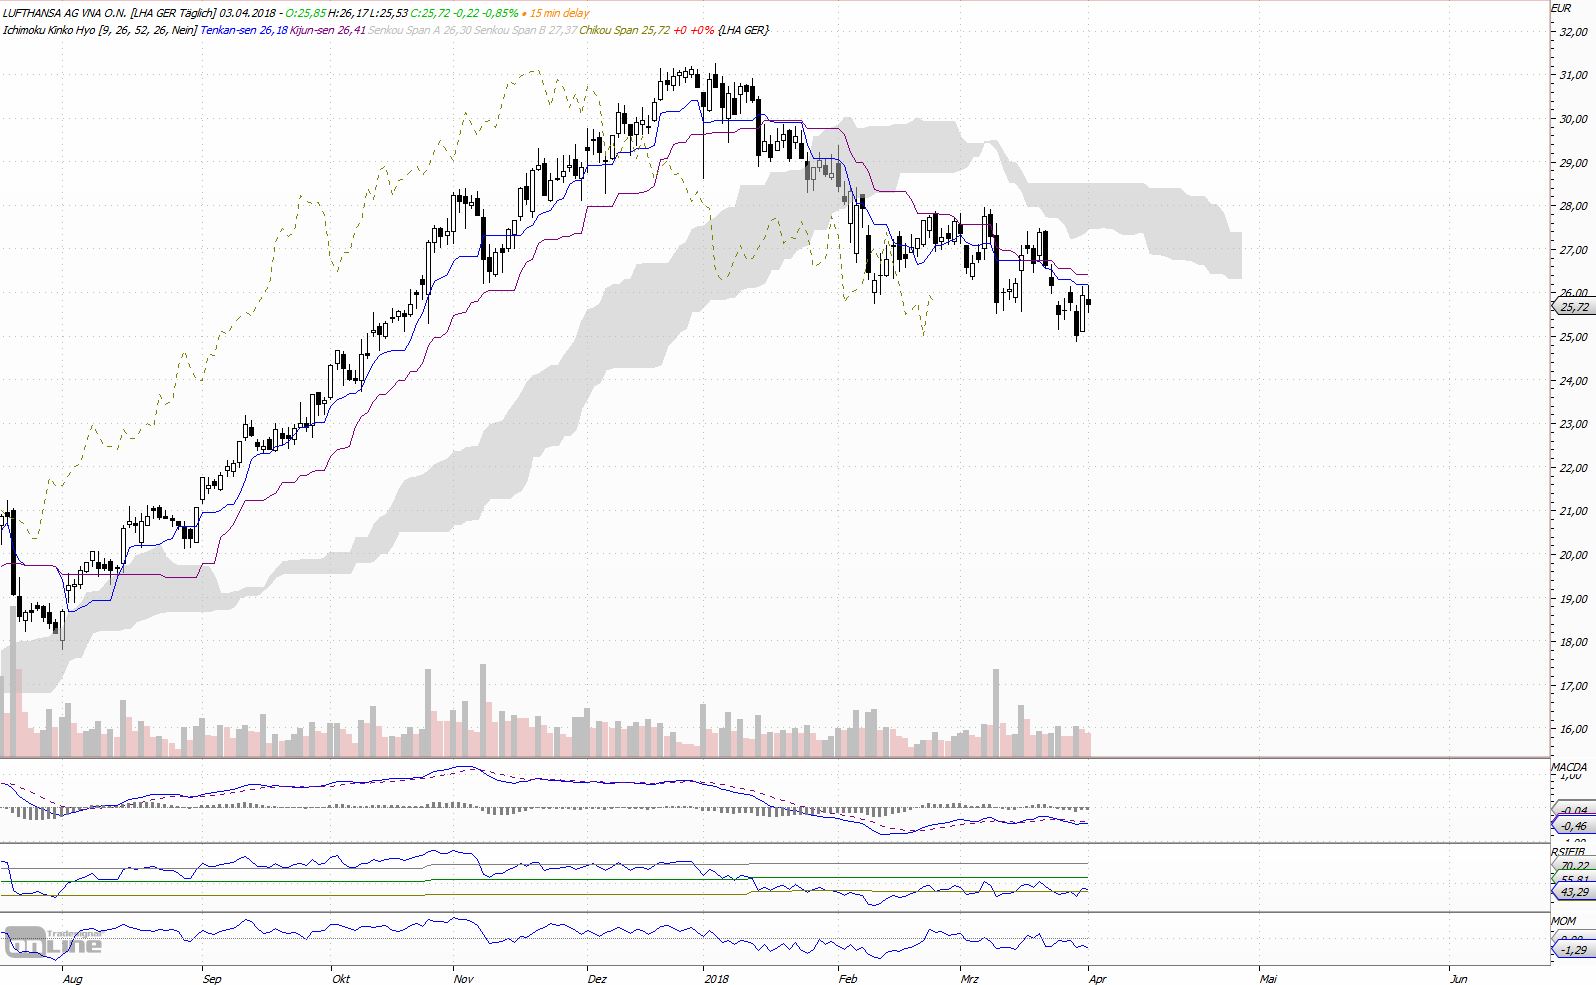Viewport: 1596px width, 985px height.
Task: Click the MACDA panel label
Action: (1569, 767)
